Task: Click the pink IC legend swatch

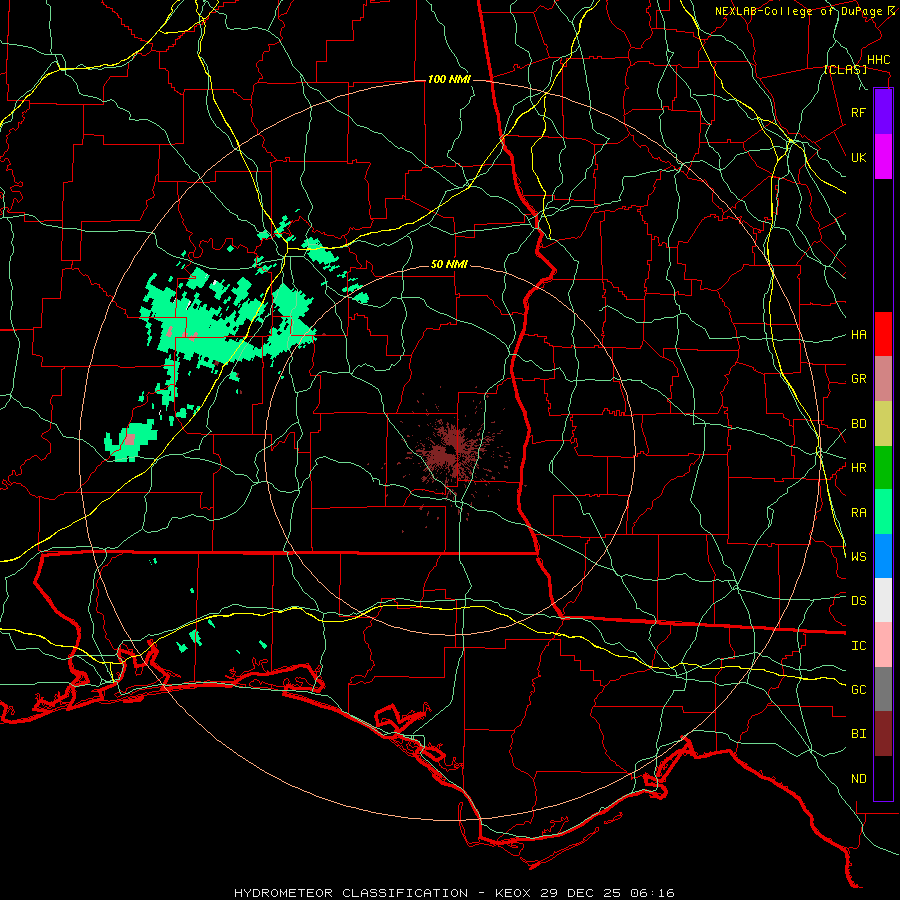Action: coord(883,645)
